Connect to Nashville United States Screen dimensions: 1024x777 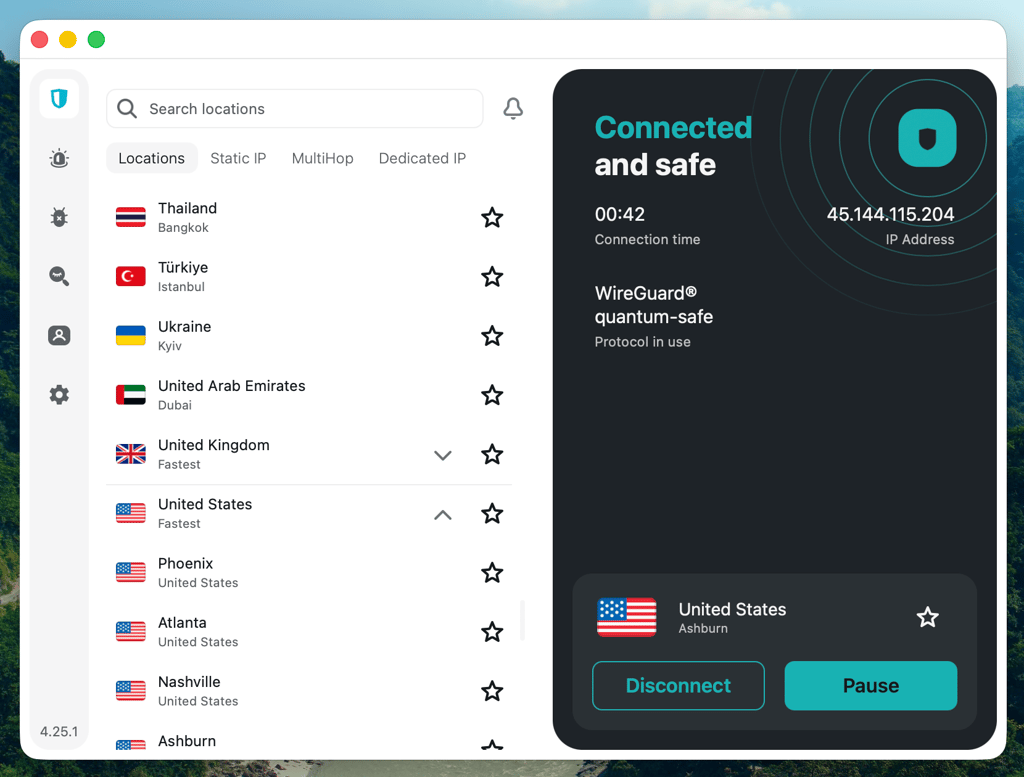click(x=309, y=691)
